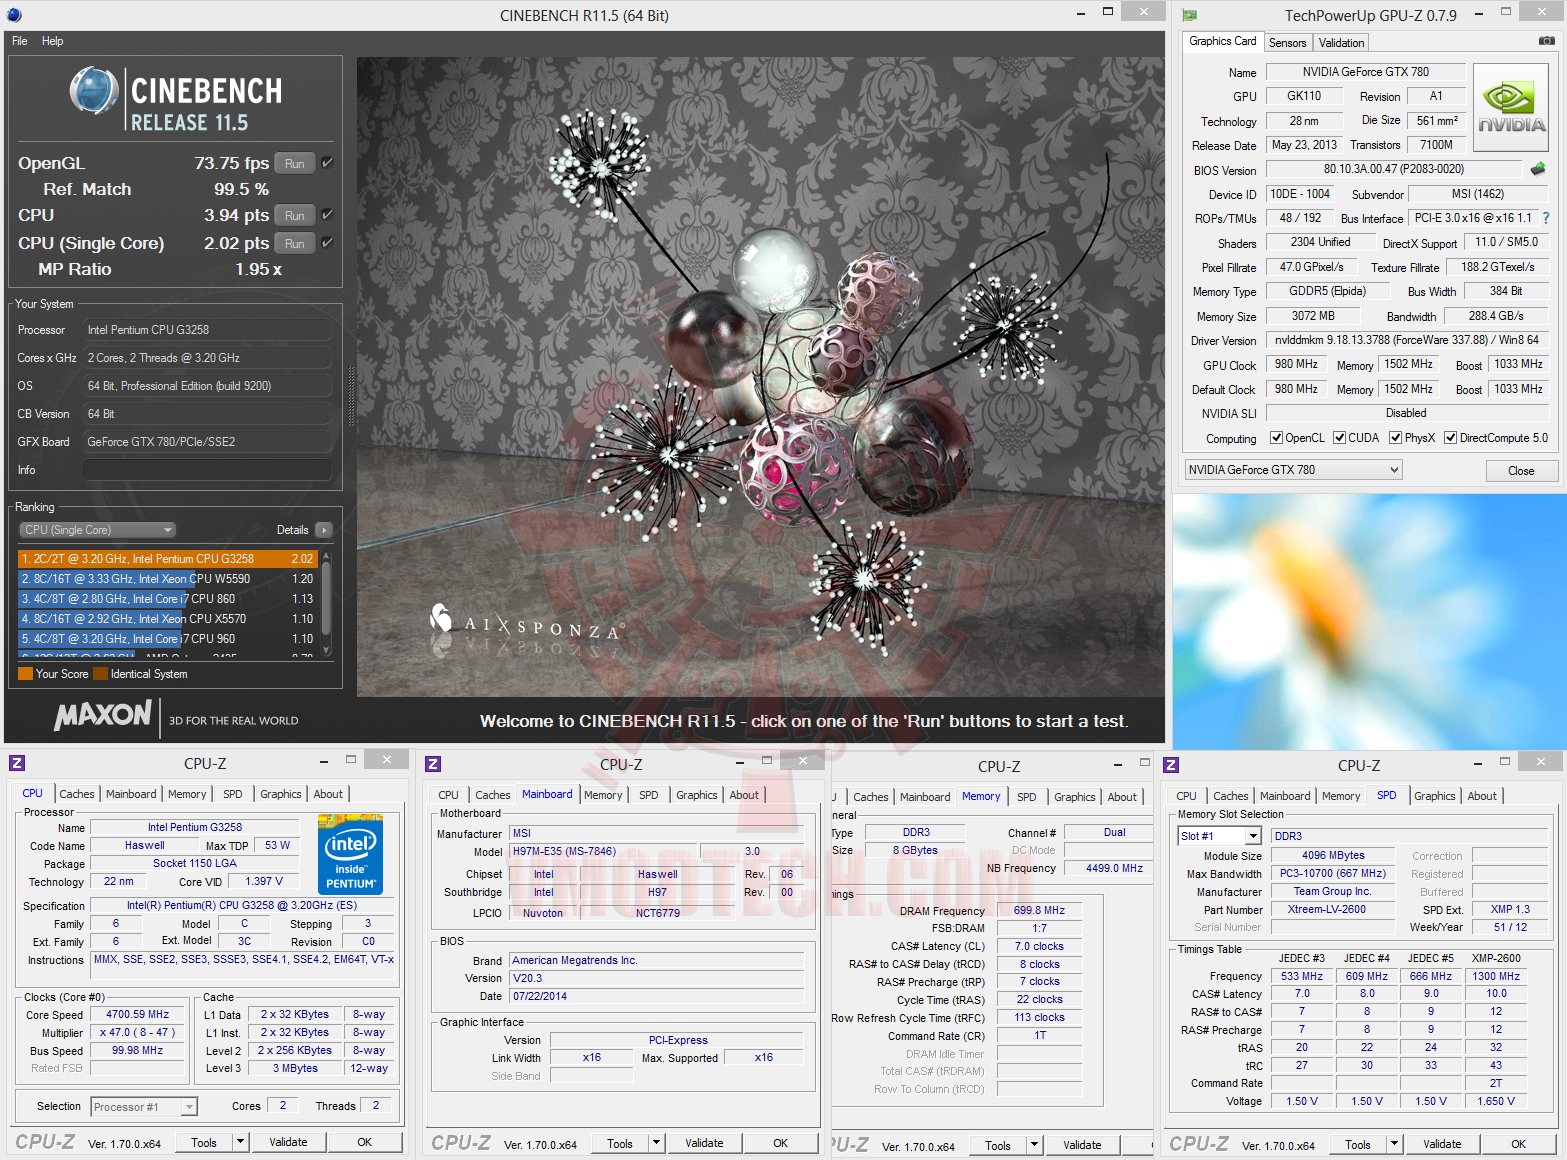Screen dimensions: 1567x1160
Task: Save the BIOS using the chip icon
Action: (1538, 169)
